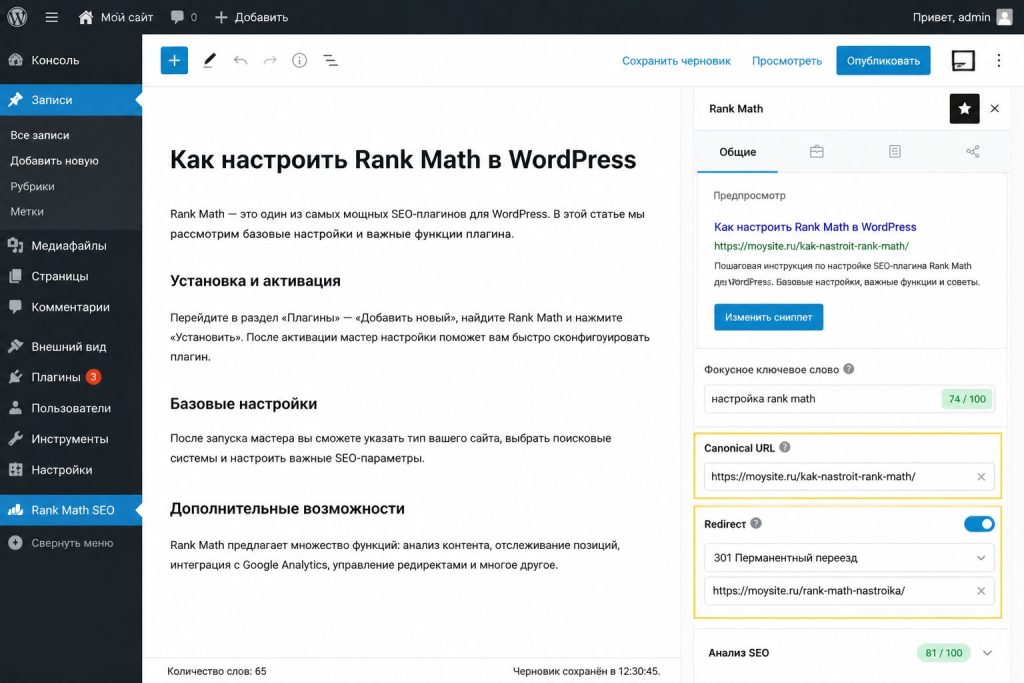Screen dimensions: 1024x683
Task: Switch to the Общие tab
Action: 737,152
